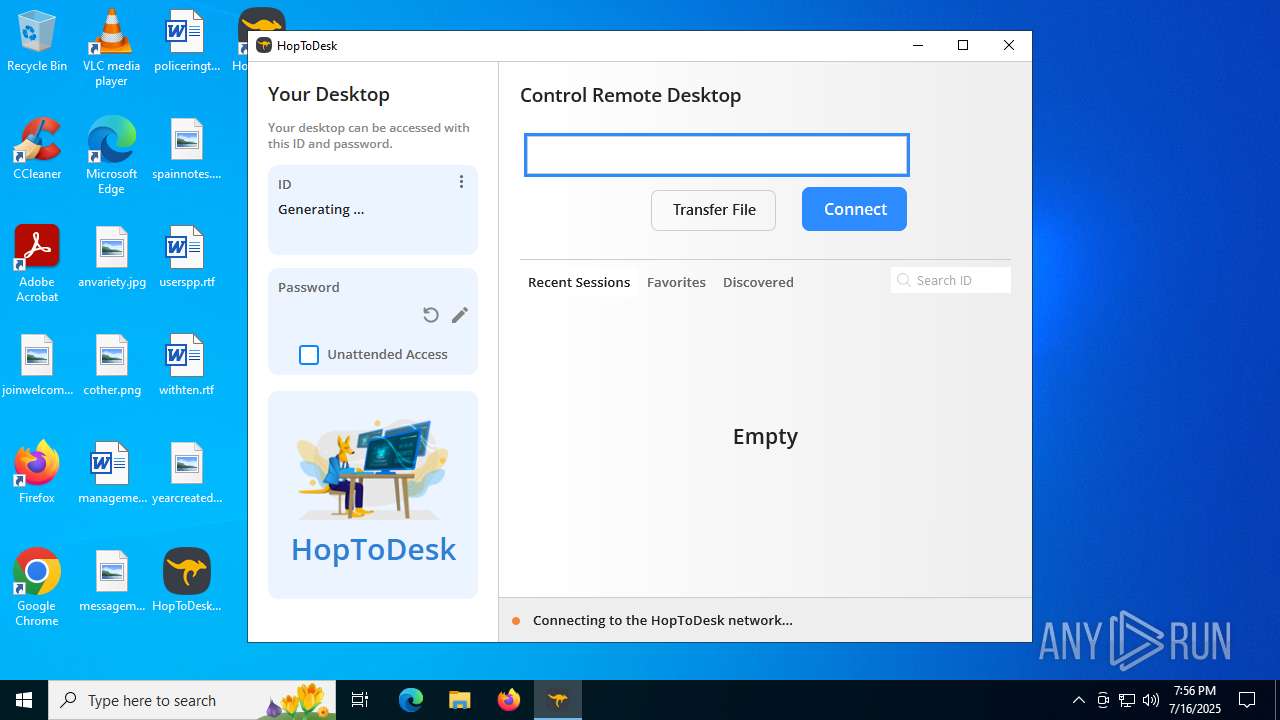Select the spainnotes image file
Image resolution: width=1280 pixels, height=720 pixels.
(187, 150)
